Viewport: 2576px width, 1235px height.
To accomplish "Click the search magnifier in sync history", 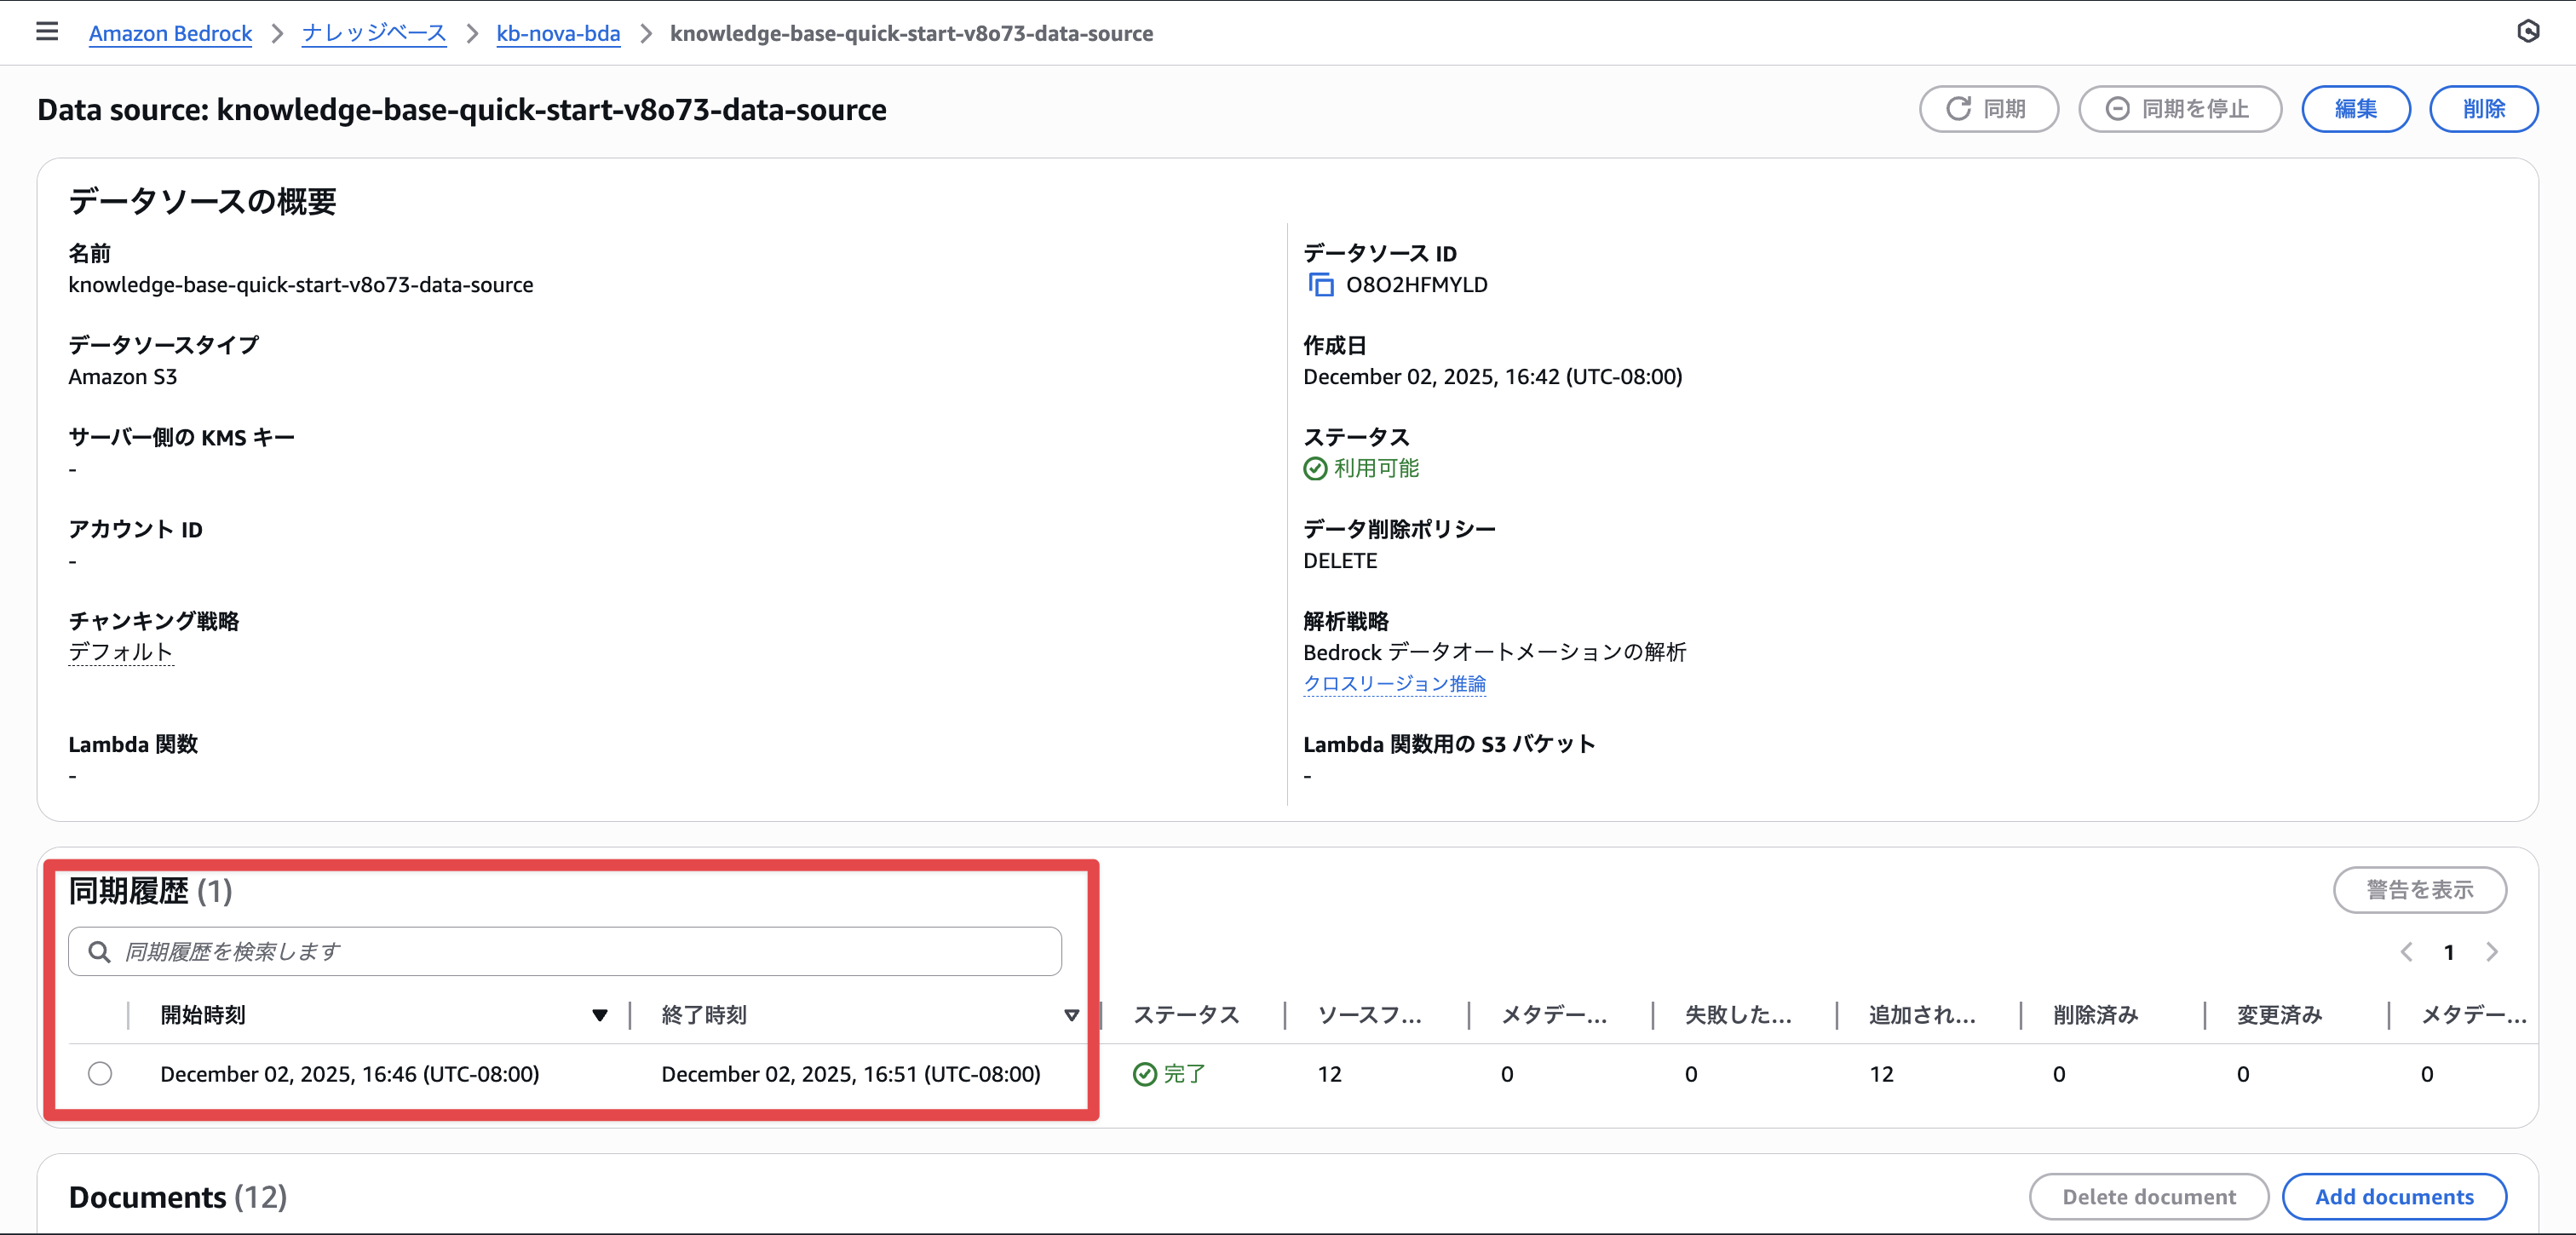I will (x=99, y=951).
